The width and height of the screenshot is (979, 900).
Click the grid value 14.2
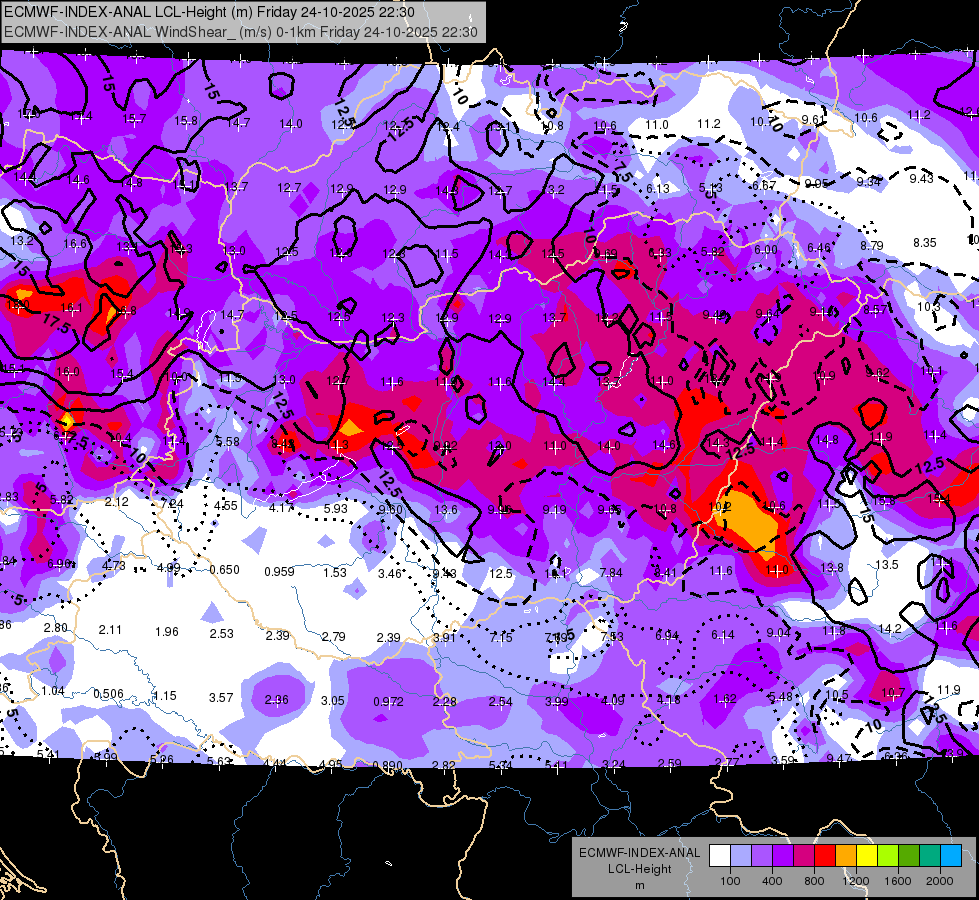[x=890, y=628]
